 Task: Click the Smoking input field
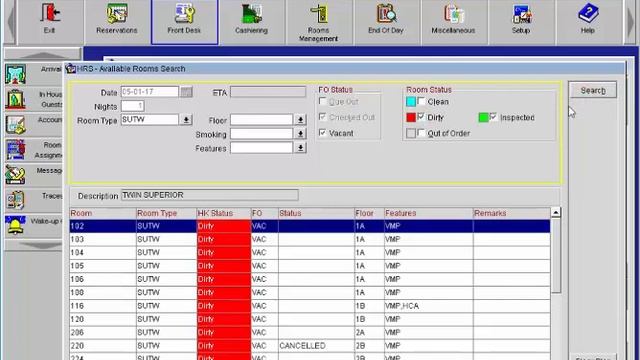tap(262, 133)
